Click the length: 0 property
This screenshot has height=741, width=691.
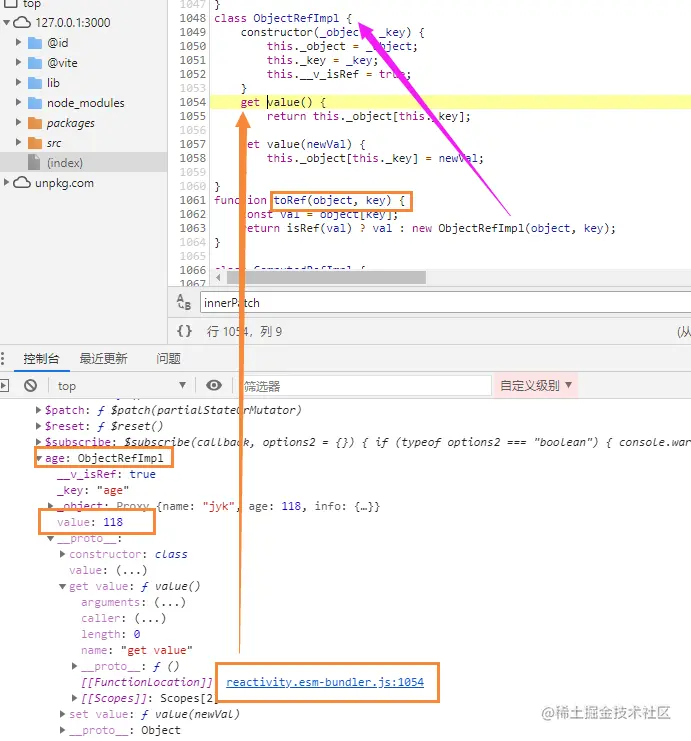(x=111, y=634)
